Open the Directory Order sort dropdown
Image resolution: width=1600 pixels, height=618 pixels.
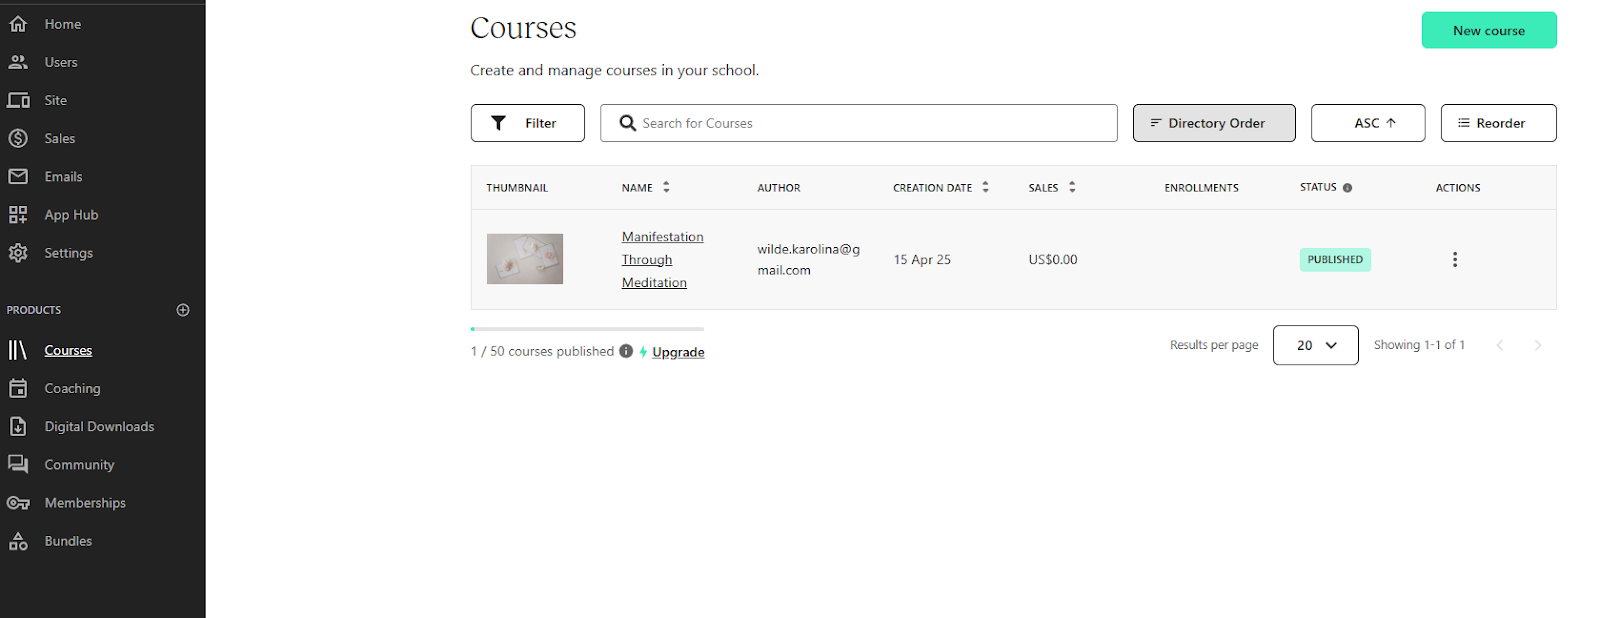point(1213,123)
